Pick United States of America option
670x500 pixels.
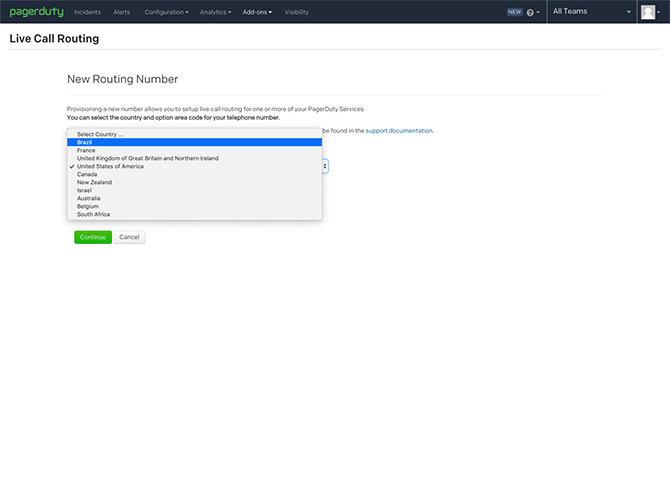[x=110, y=166]
